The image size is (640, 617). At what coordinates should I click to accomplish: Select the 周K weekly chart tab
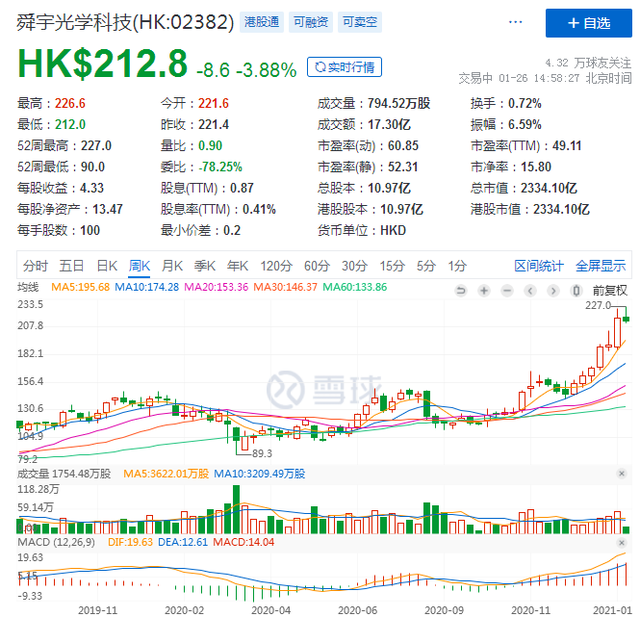pos(139,266)
